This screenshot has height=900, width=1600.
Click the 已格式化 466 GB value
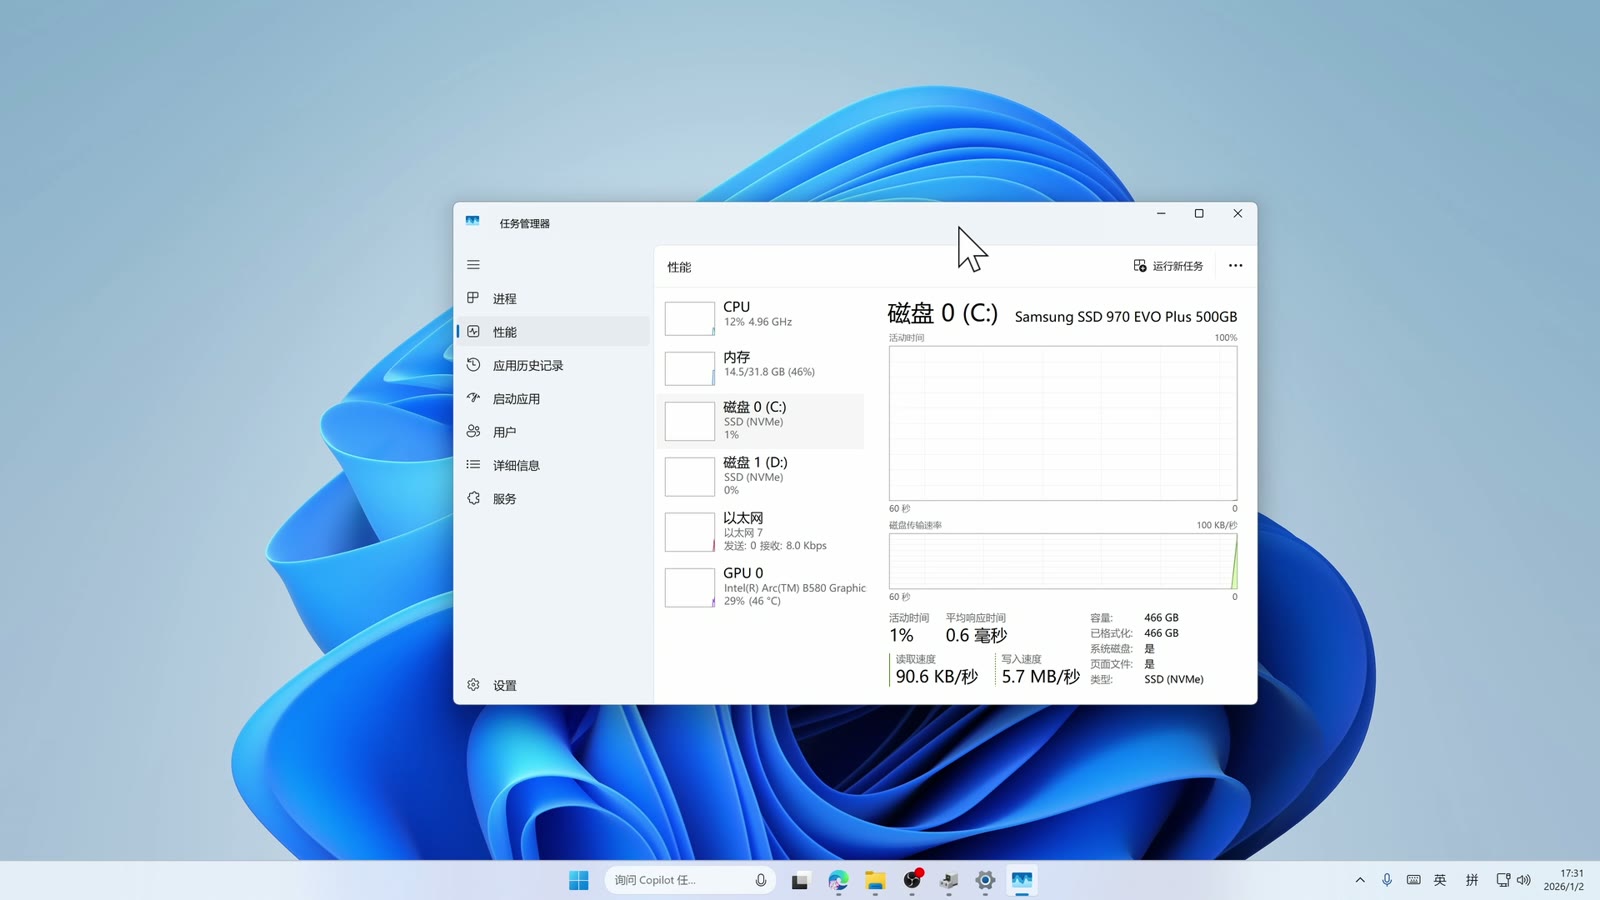[x=1161, y=633]
